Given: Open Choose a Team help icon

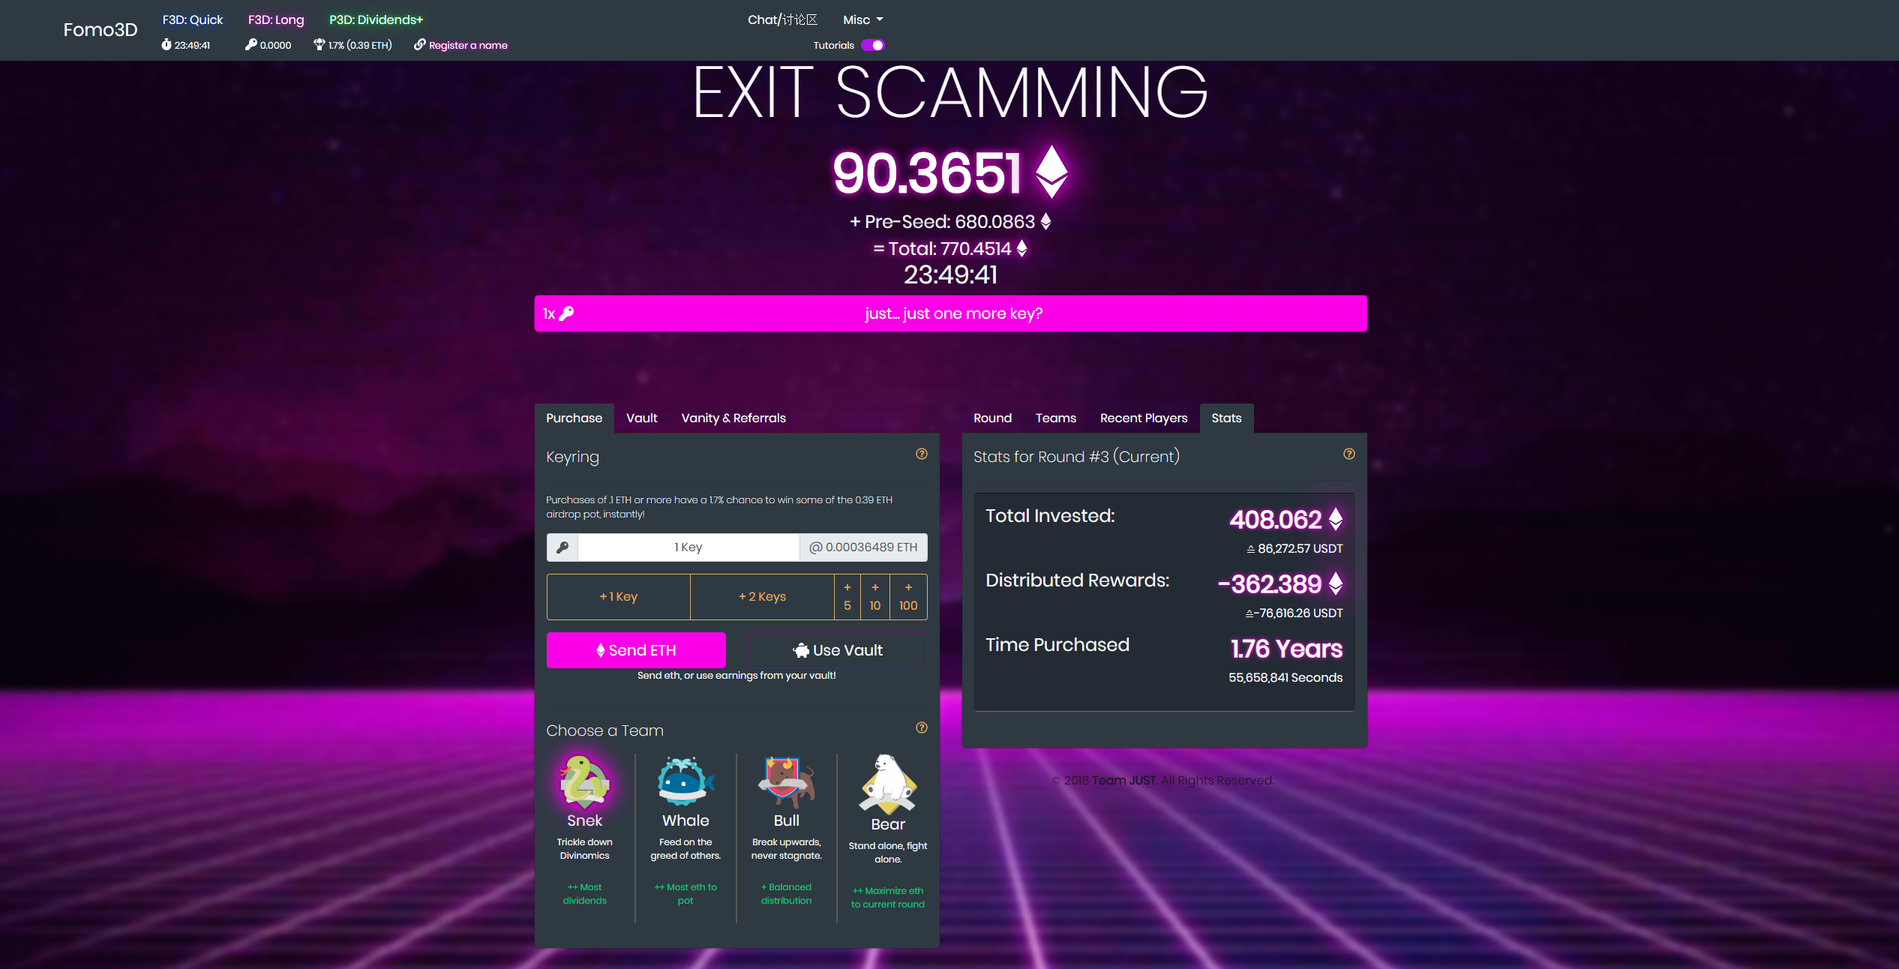Looking at the screenshot, I should [x=922, y=728].
